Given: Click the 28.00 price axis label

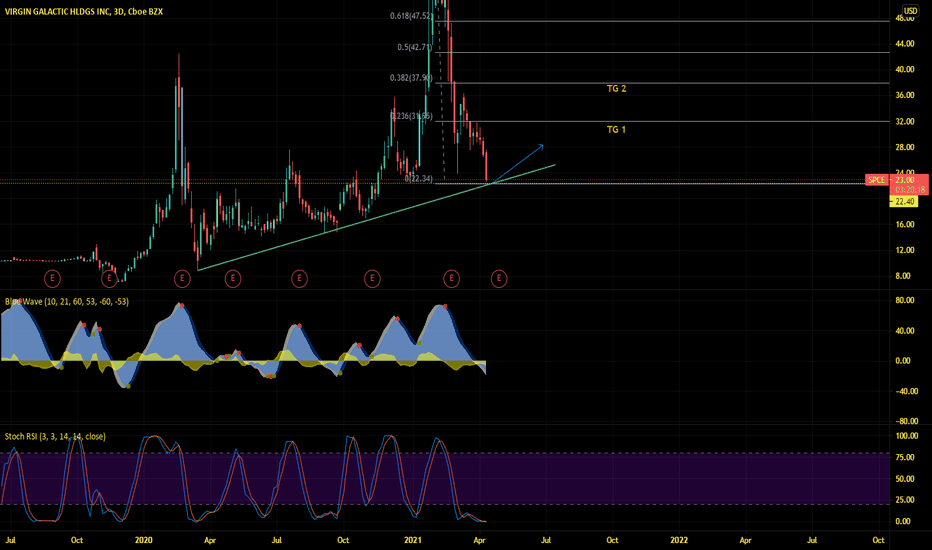Looking at the screenshot, I should 905,147.
